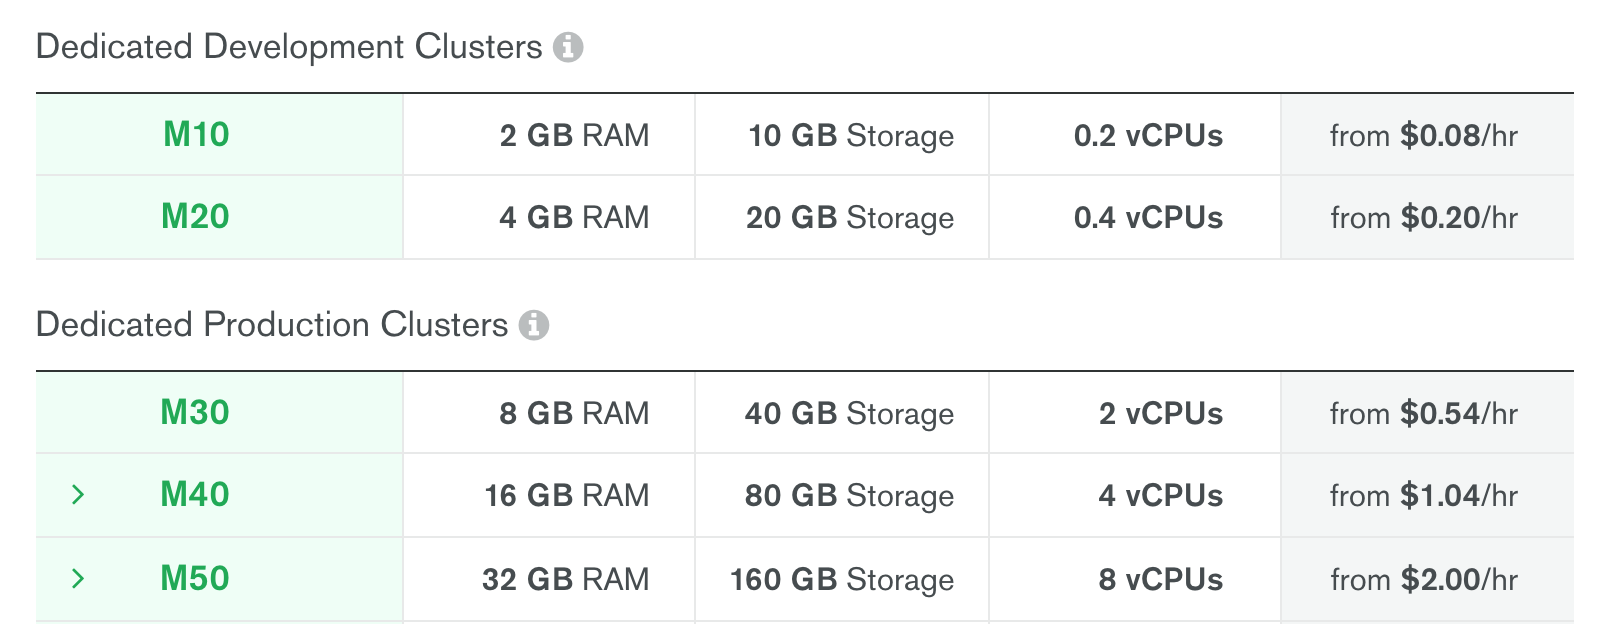The width and height of the screenshot is (1618, 624).
Task: Click info icon beside Dedicated Production Clusters
Action: [534, 325]
